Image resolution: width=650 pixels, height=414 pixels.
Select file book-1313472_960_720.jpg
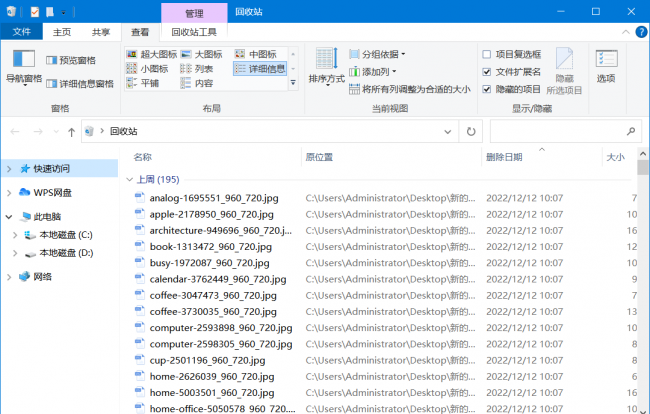pos(211,247)
